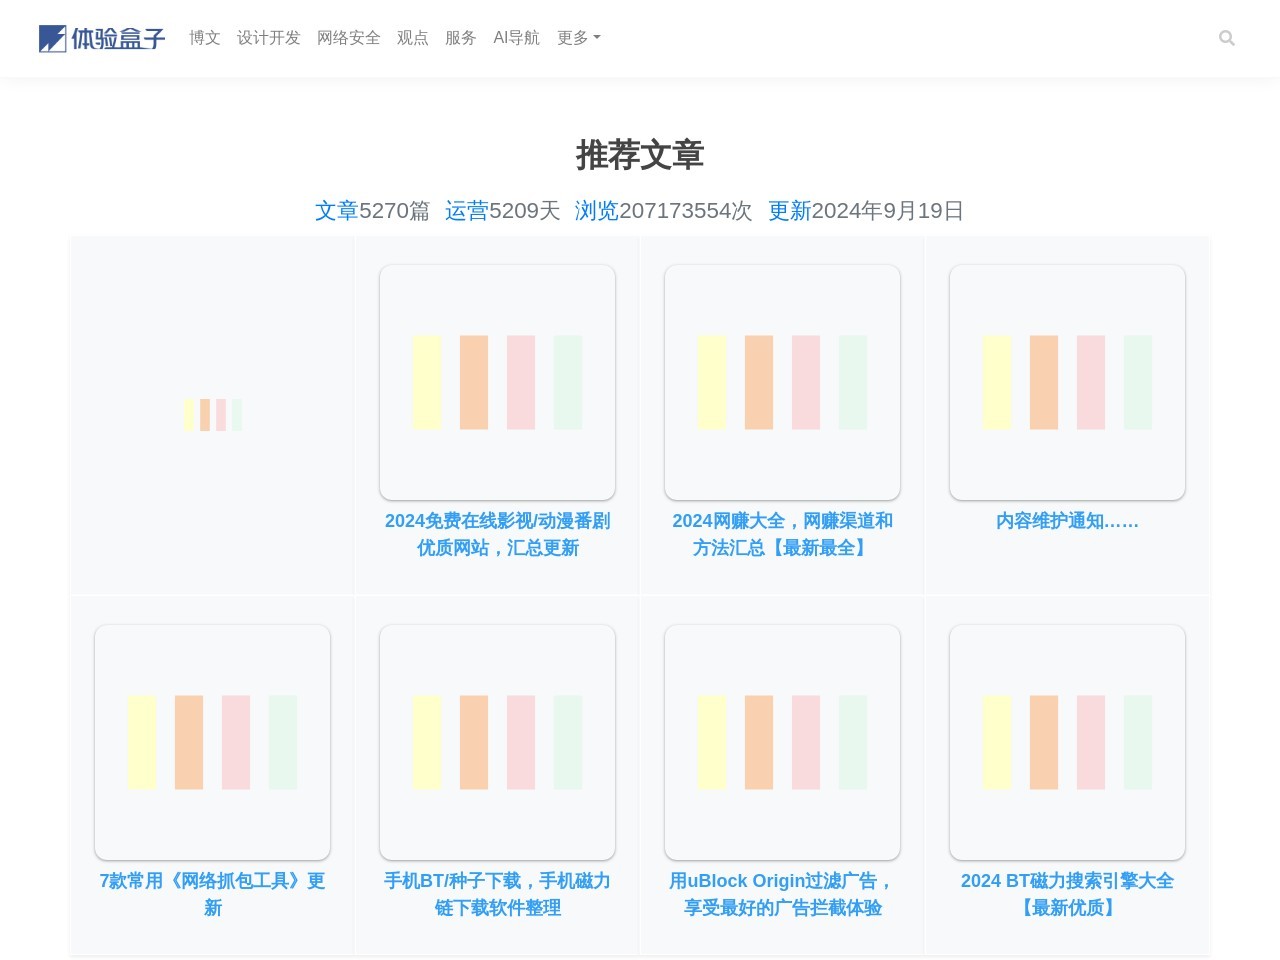The height and width of the screenshot is (960, 1280).
Task: Open thumbnail above 手机BT/种子下载 article
Action: tap(497, 742)
